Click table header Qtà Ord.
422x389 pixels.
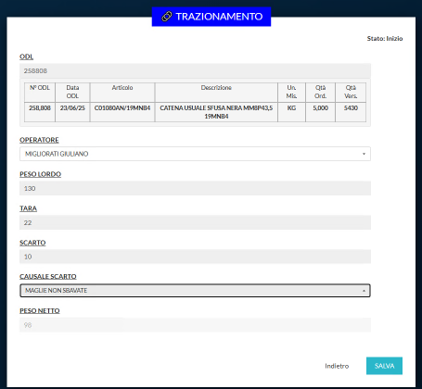320,92
